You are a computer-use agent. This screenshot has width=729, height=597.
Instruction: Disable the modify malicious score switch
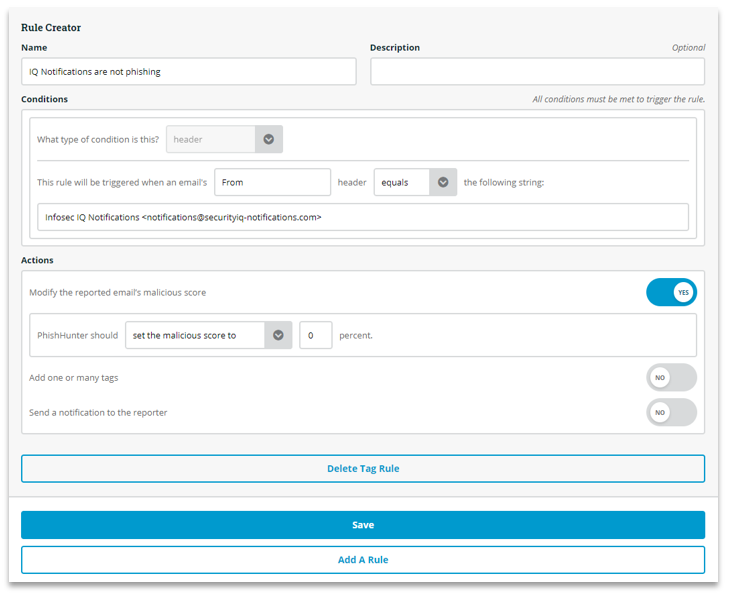[671, 292]
